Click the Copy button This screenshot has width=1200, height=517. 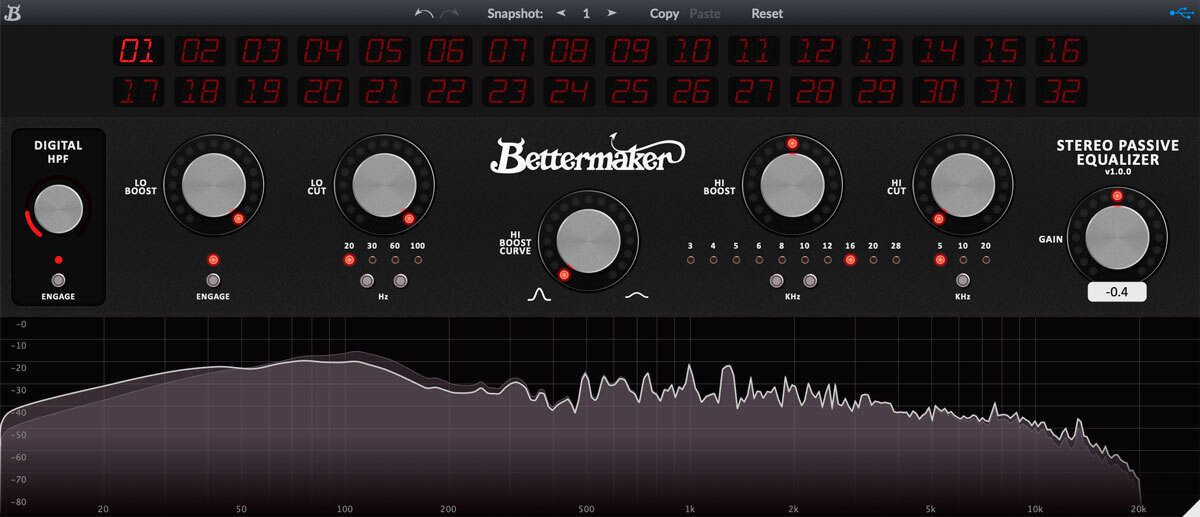(x=664, y=13)
